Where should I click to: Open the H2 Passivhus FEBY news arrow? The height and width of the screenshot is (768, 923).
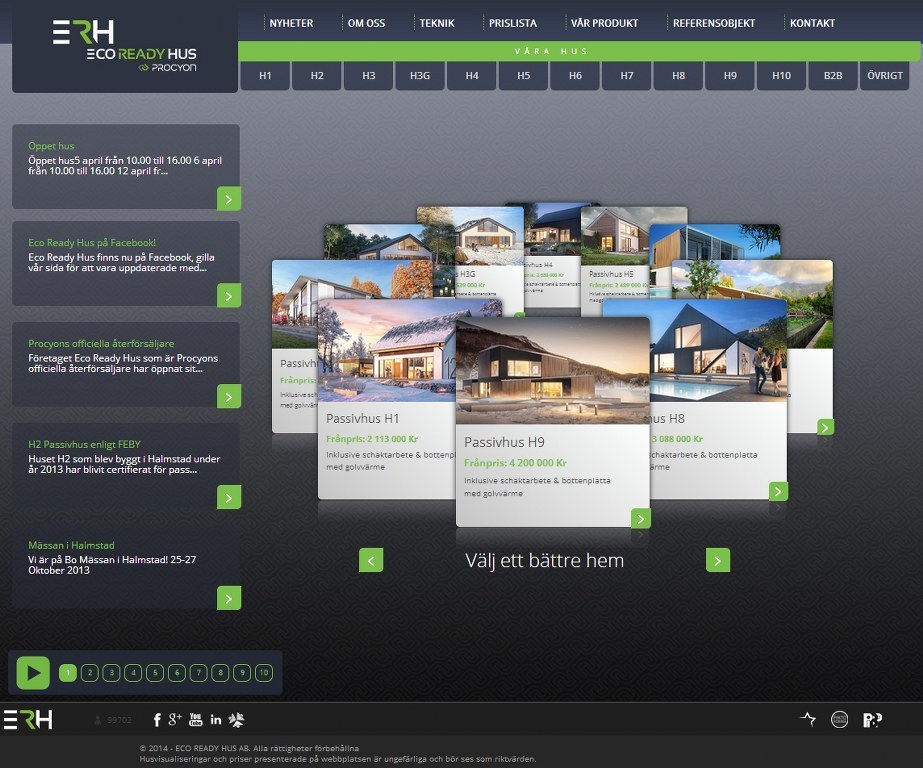click(x=229, y=497)
